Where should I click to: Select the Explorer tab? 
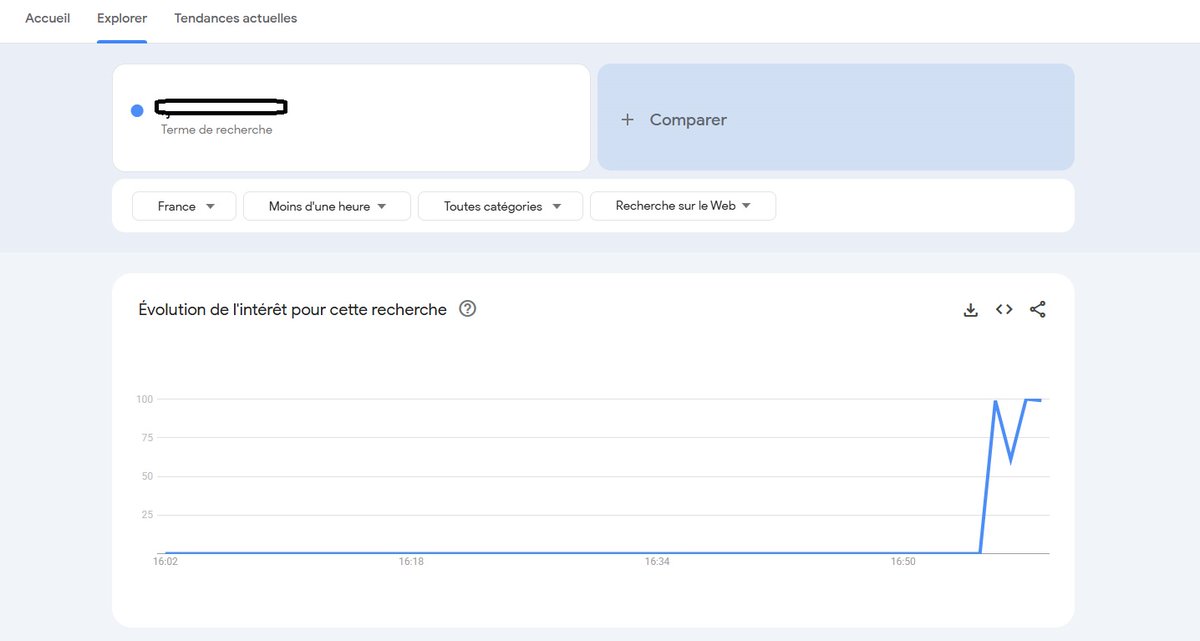[x=121, y=18]
